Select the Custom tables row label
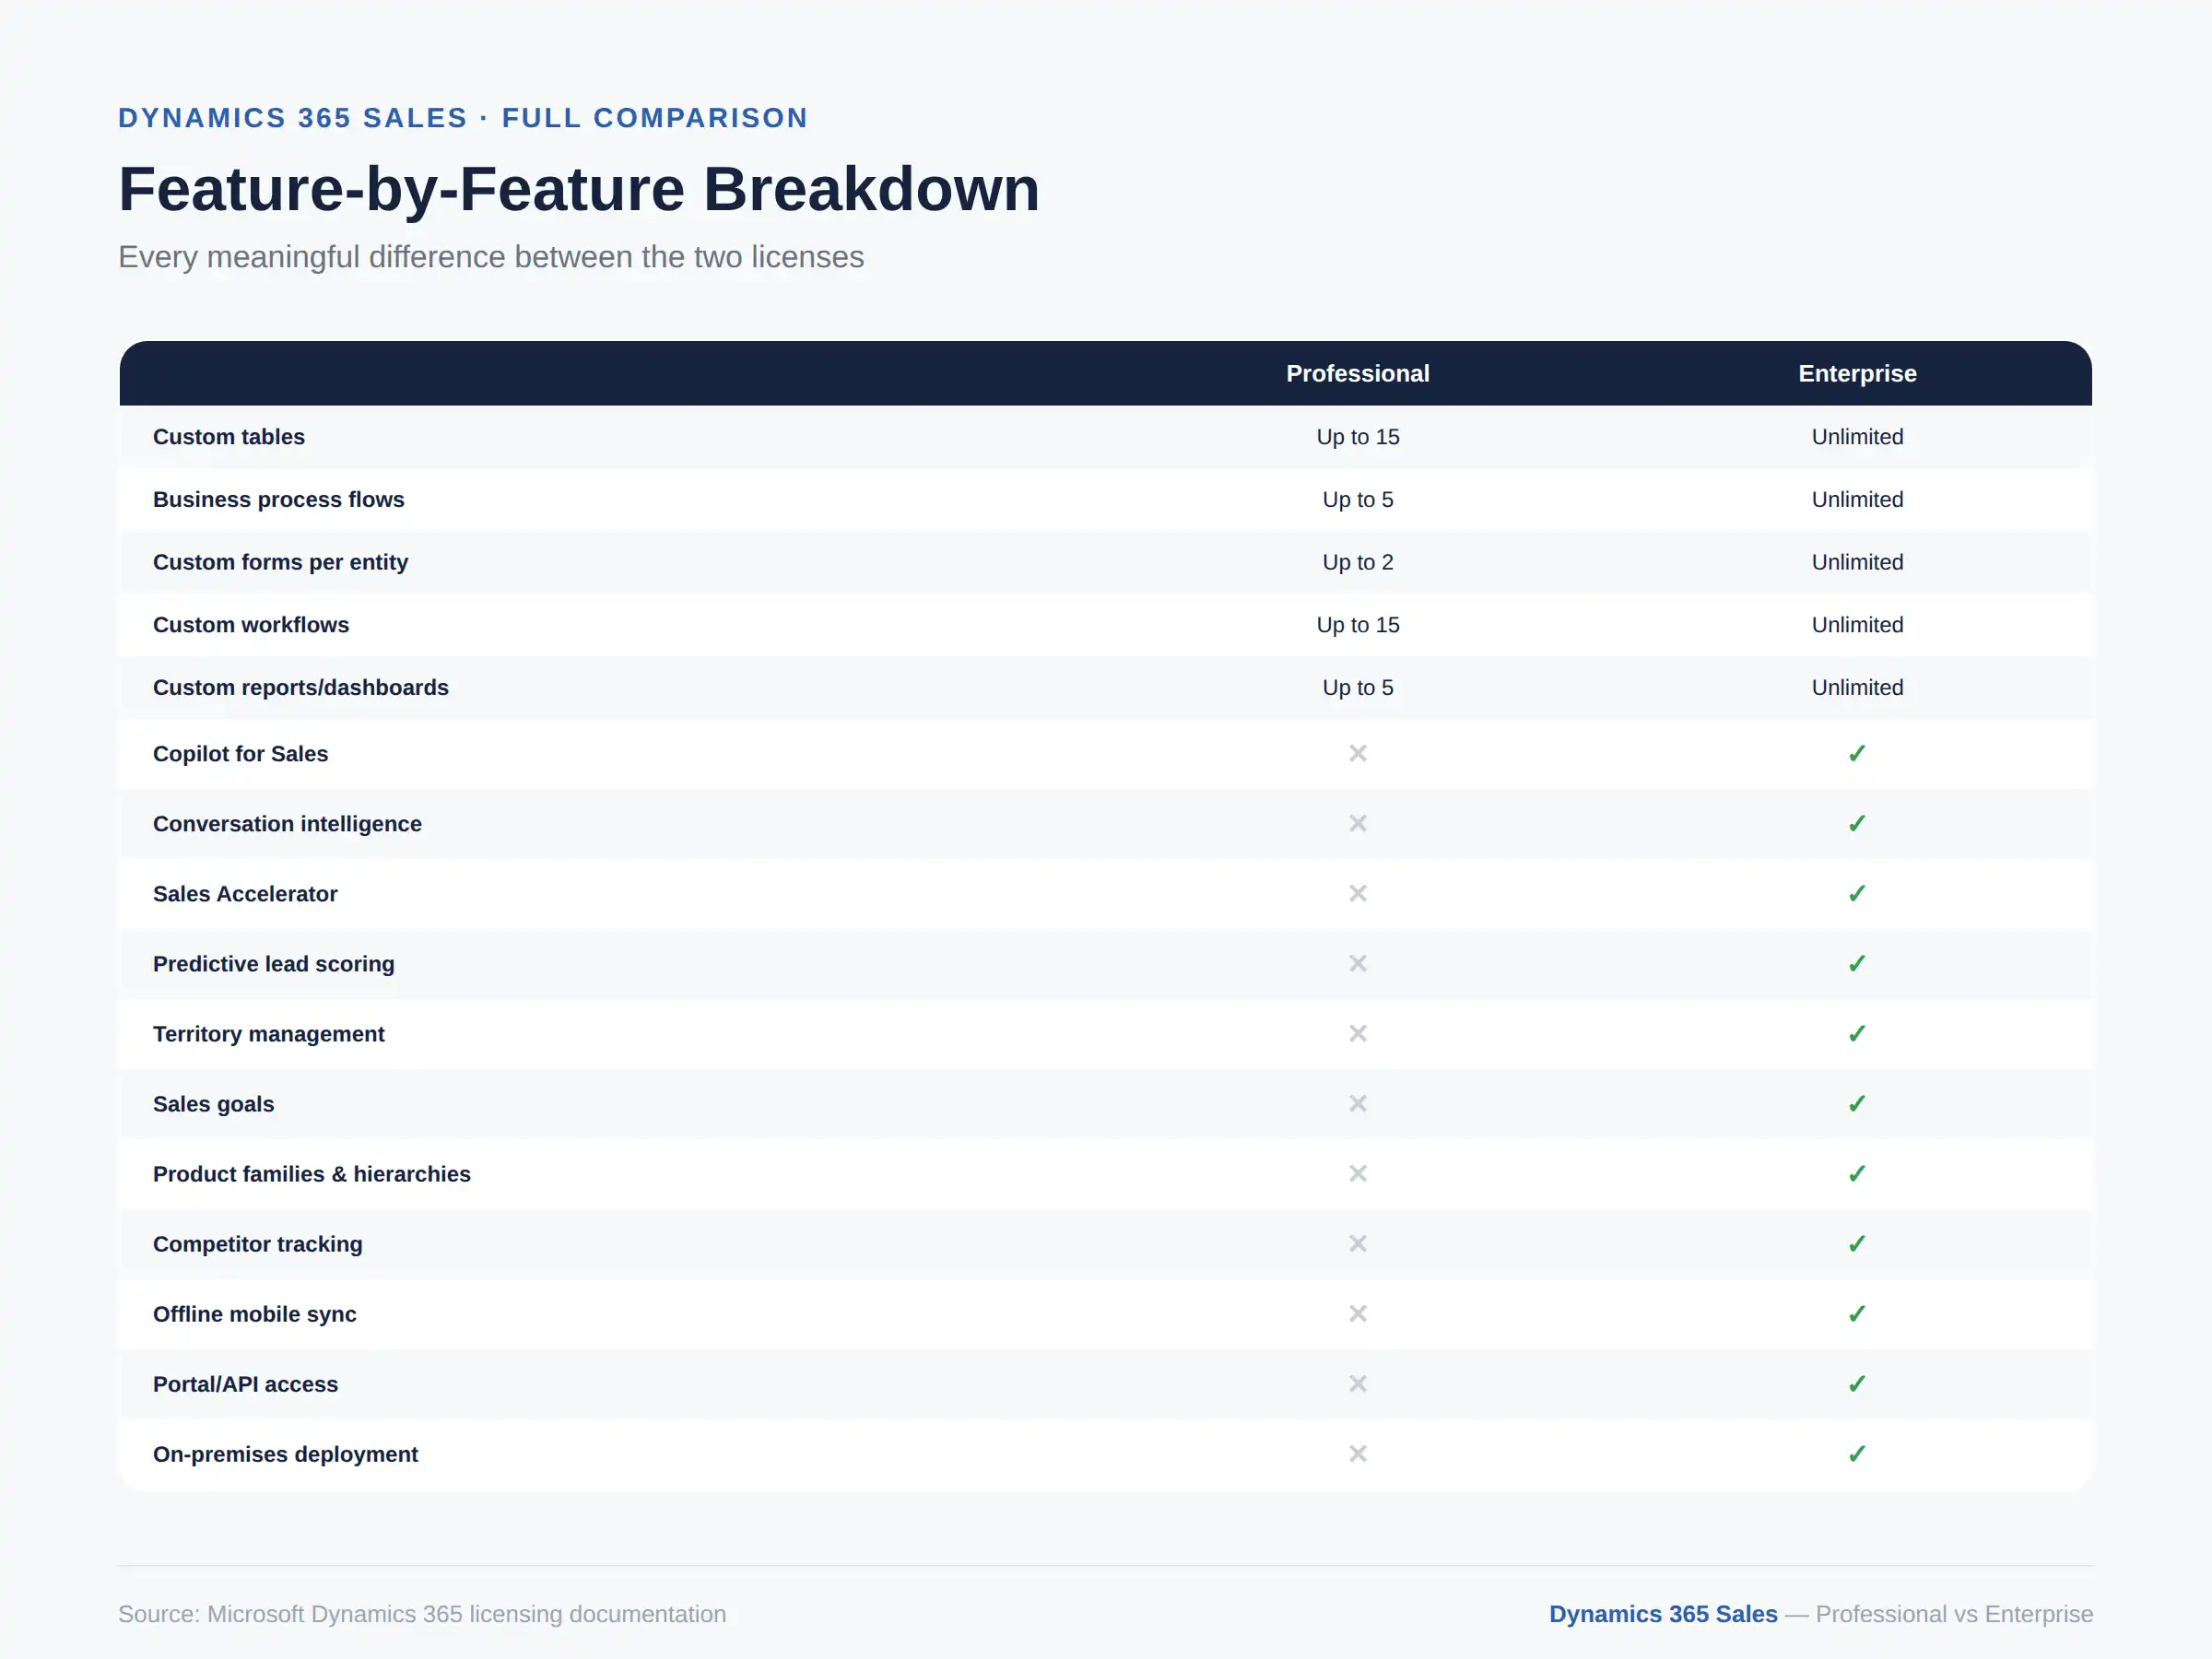2212x1659 pixels. [x=228, y=437]
